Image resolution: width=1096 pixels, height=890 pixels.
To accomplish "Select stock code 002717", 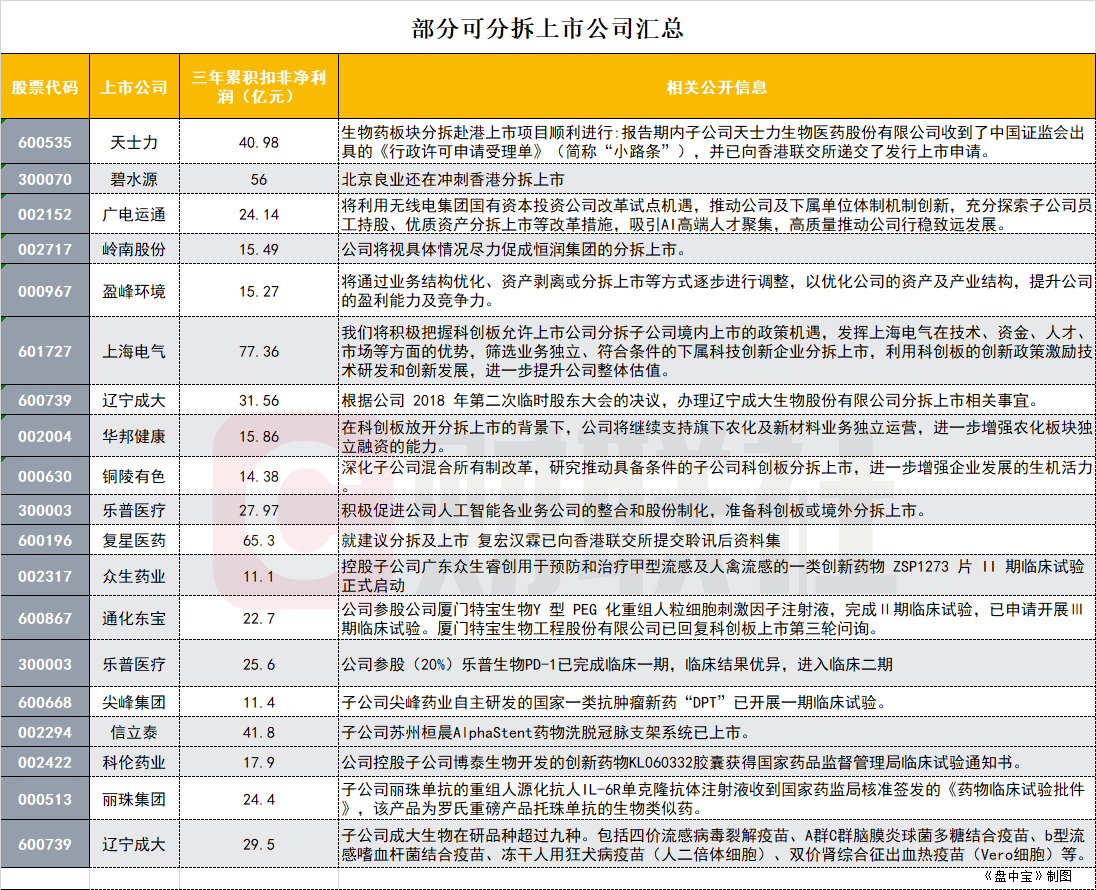I will [x=45, y=249].
